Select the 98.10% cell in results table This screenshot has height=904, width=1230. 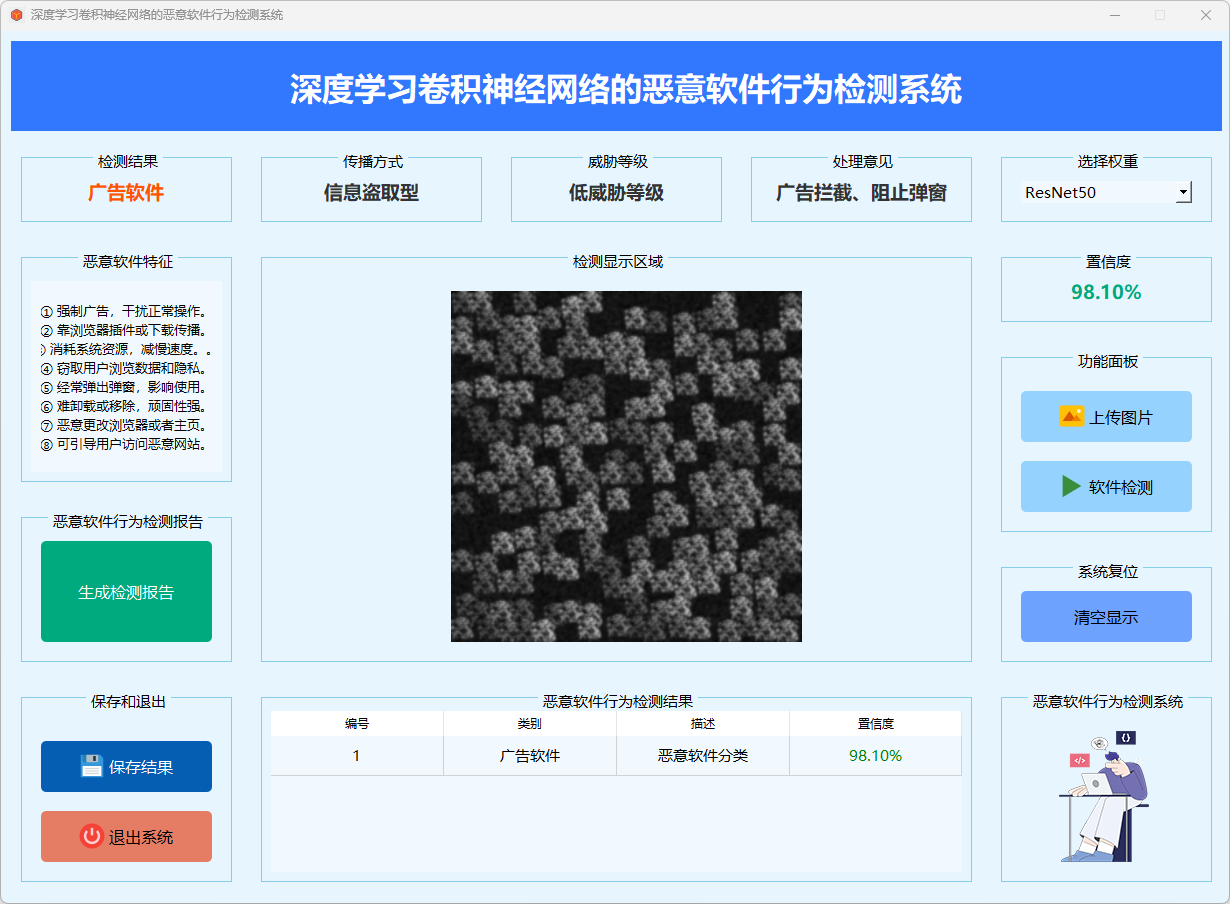[875, 756]
